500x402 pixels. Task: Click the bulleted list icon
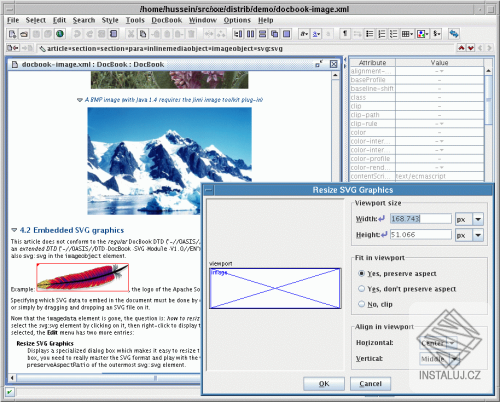pyautogui.click(x=370, y=34)
